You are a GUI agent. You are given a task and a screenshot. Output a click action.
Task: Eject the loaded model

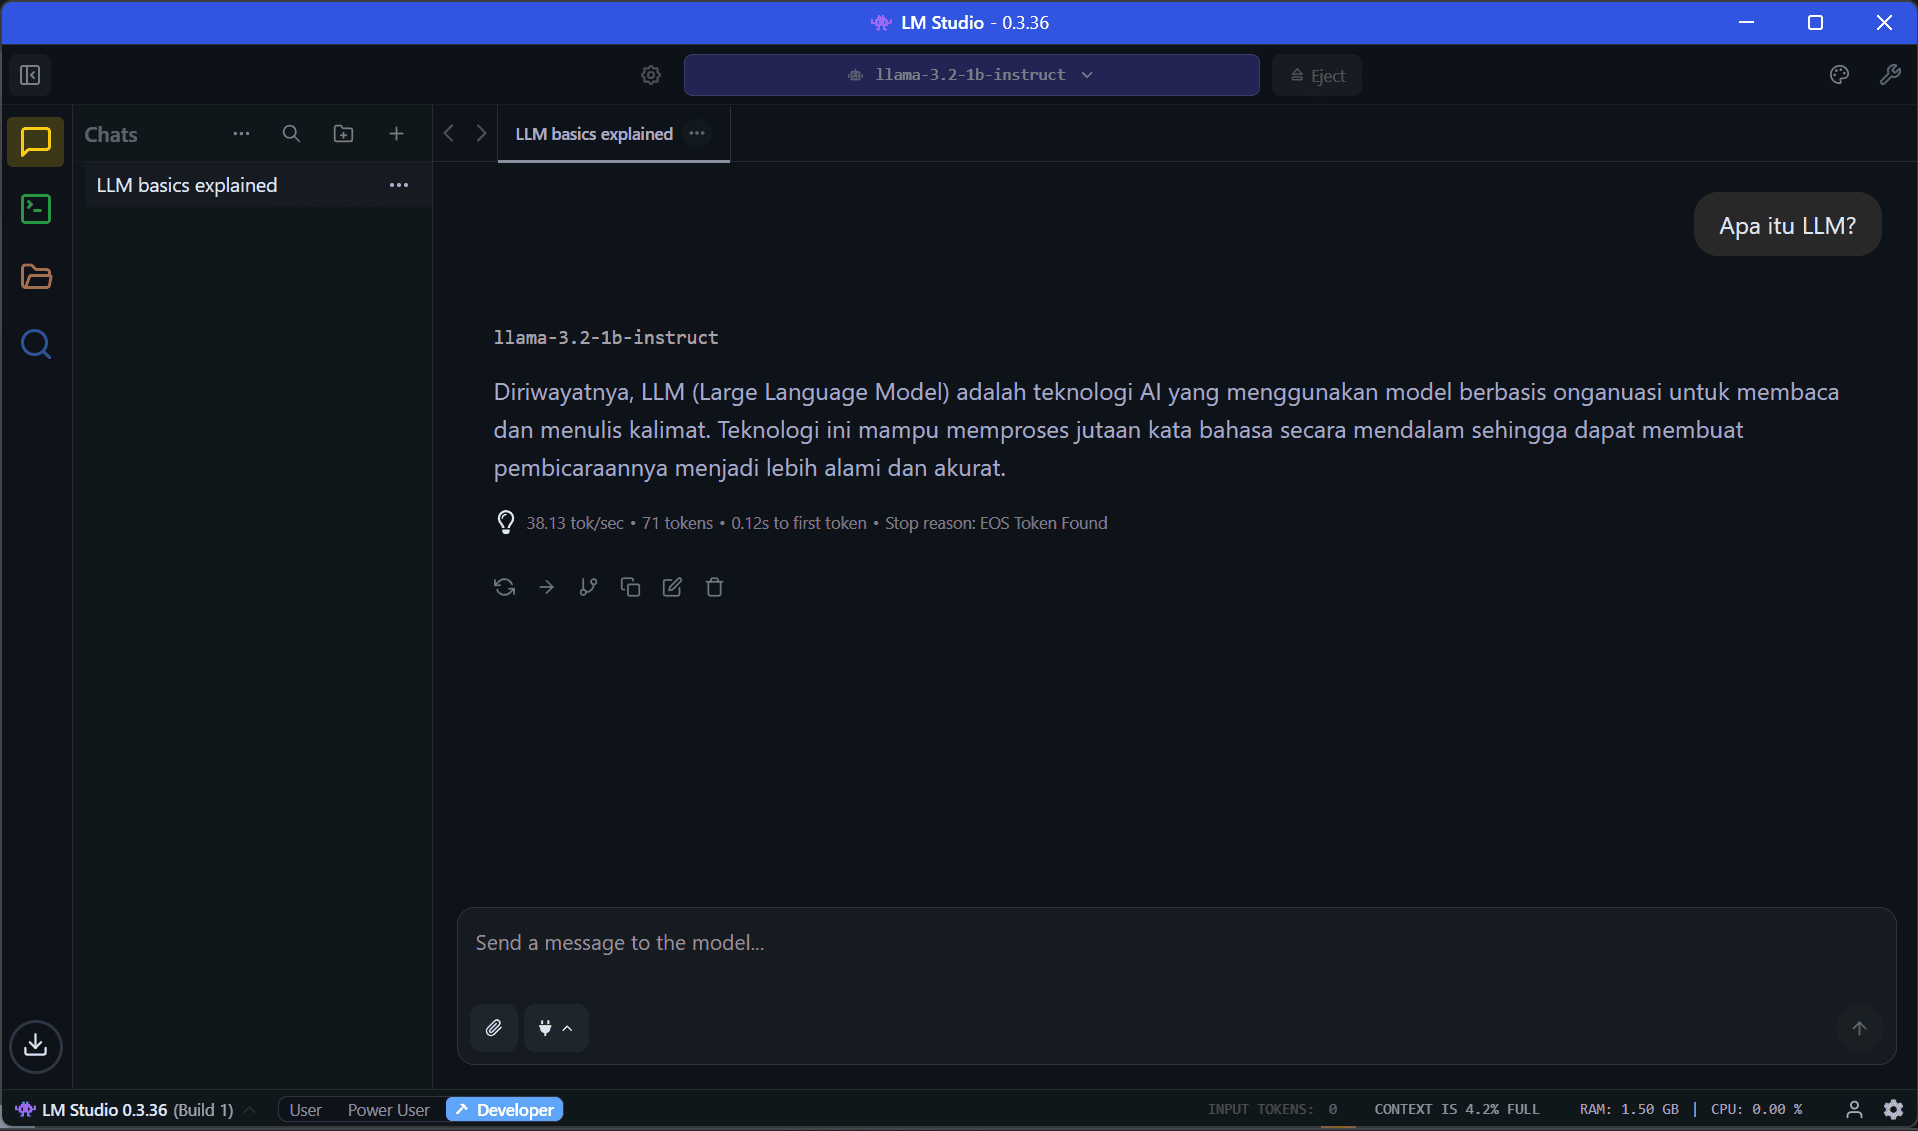(1316, 75)
